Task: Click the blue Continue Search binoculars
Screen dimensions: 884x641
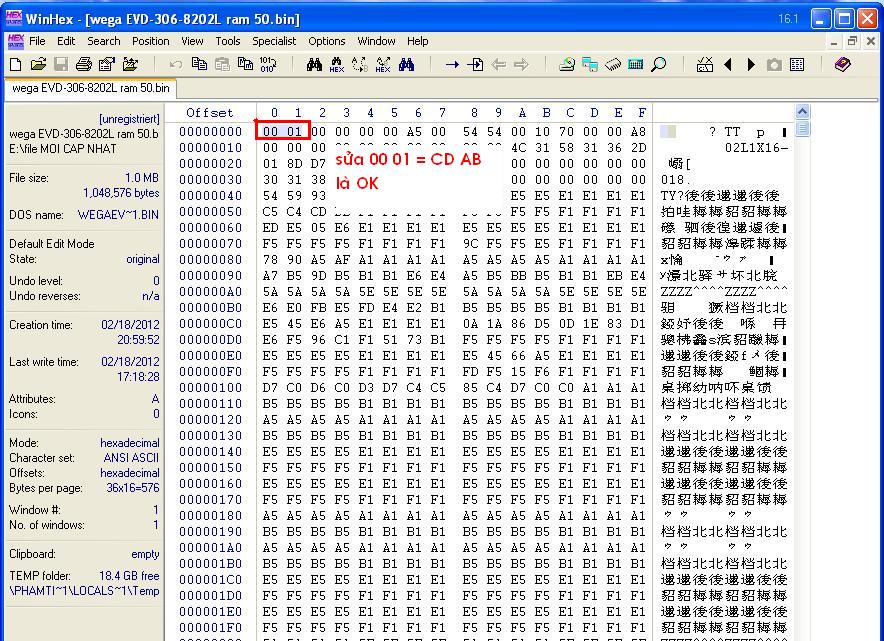Action: (x=406, y=65)
